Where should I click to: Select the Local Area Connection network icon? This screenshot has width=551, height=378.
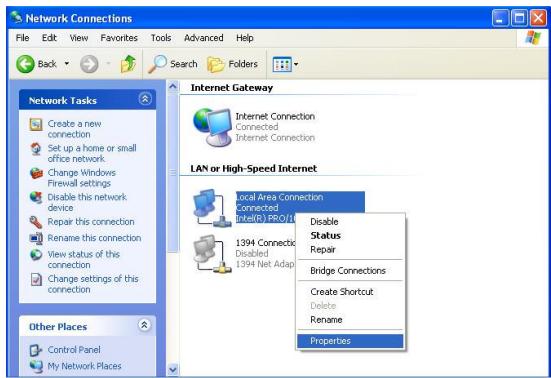212,208
